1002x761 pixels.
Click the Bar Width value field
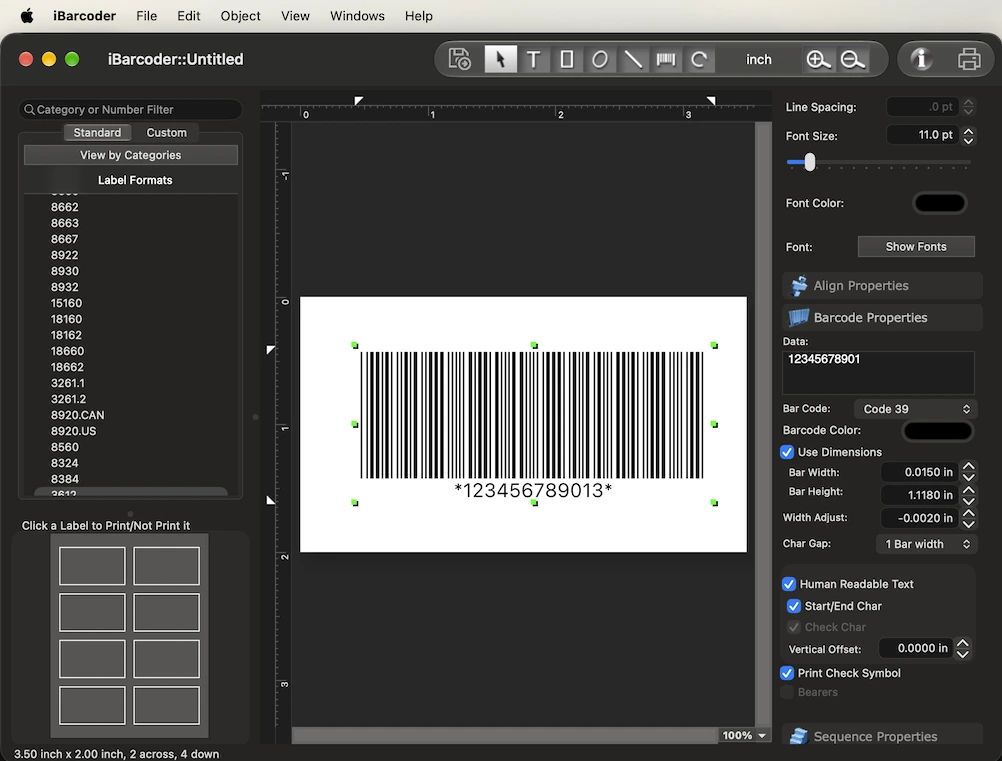[920, 472]
